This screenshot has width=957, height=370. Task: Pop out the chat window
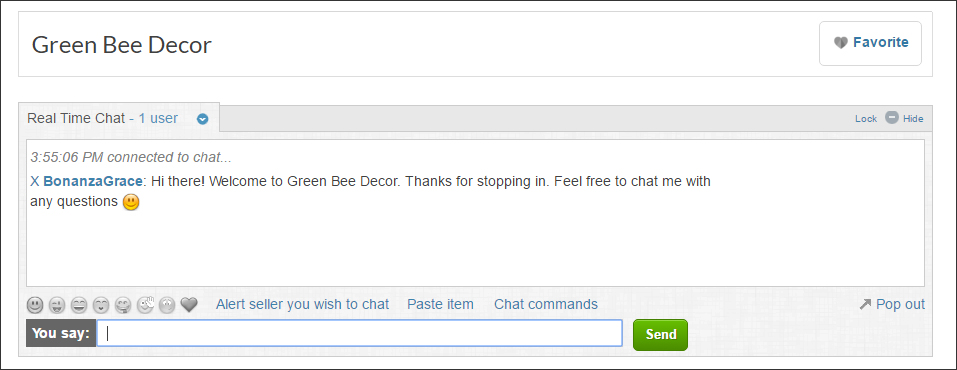click(x=892, y=304)
